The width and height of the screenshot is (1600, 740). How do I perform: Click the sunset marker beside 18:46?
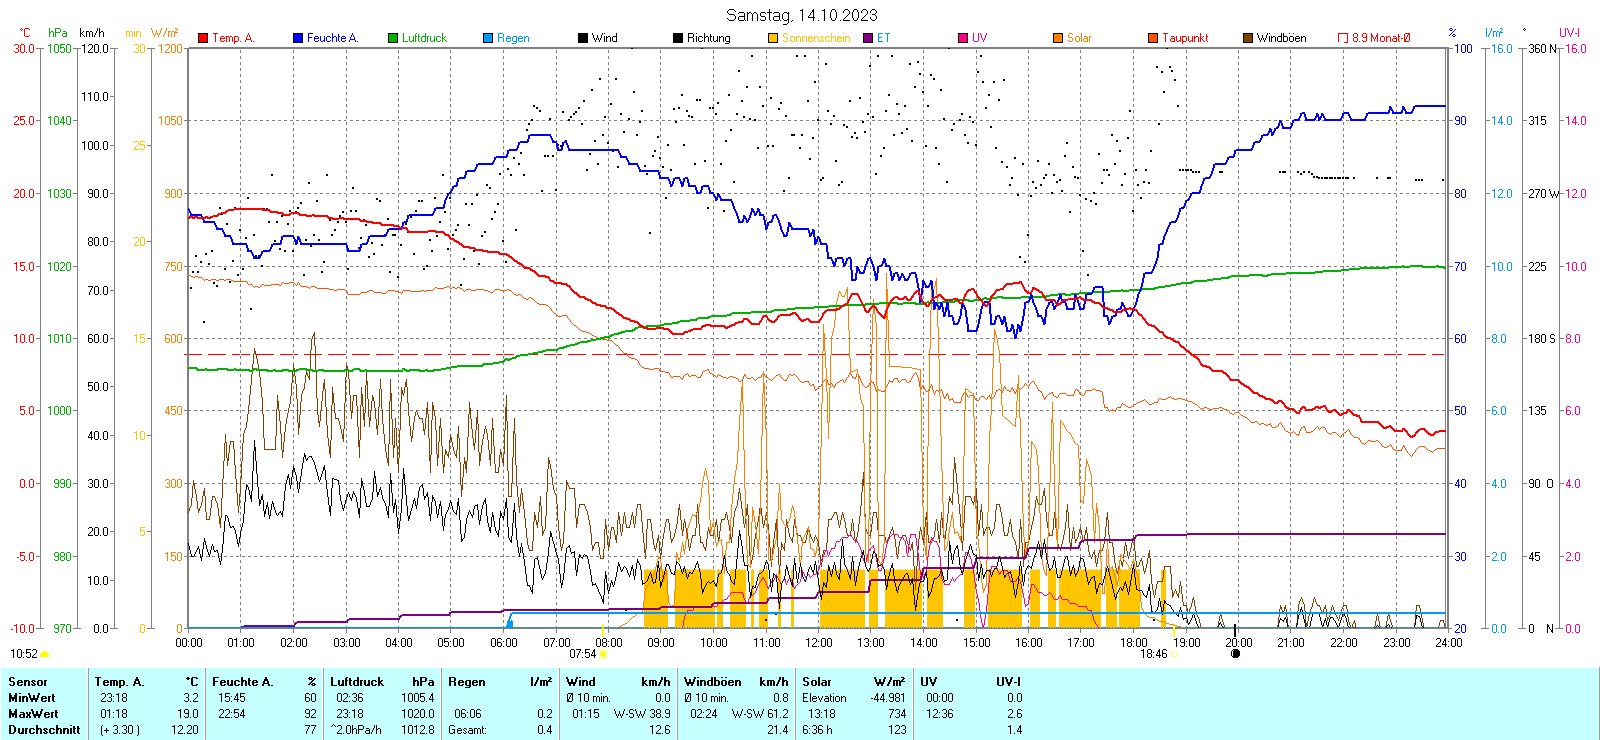coord(1174,654)
